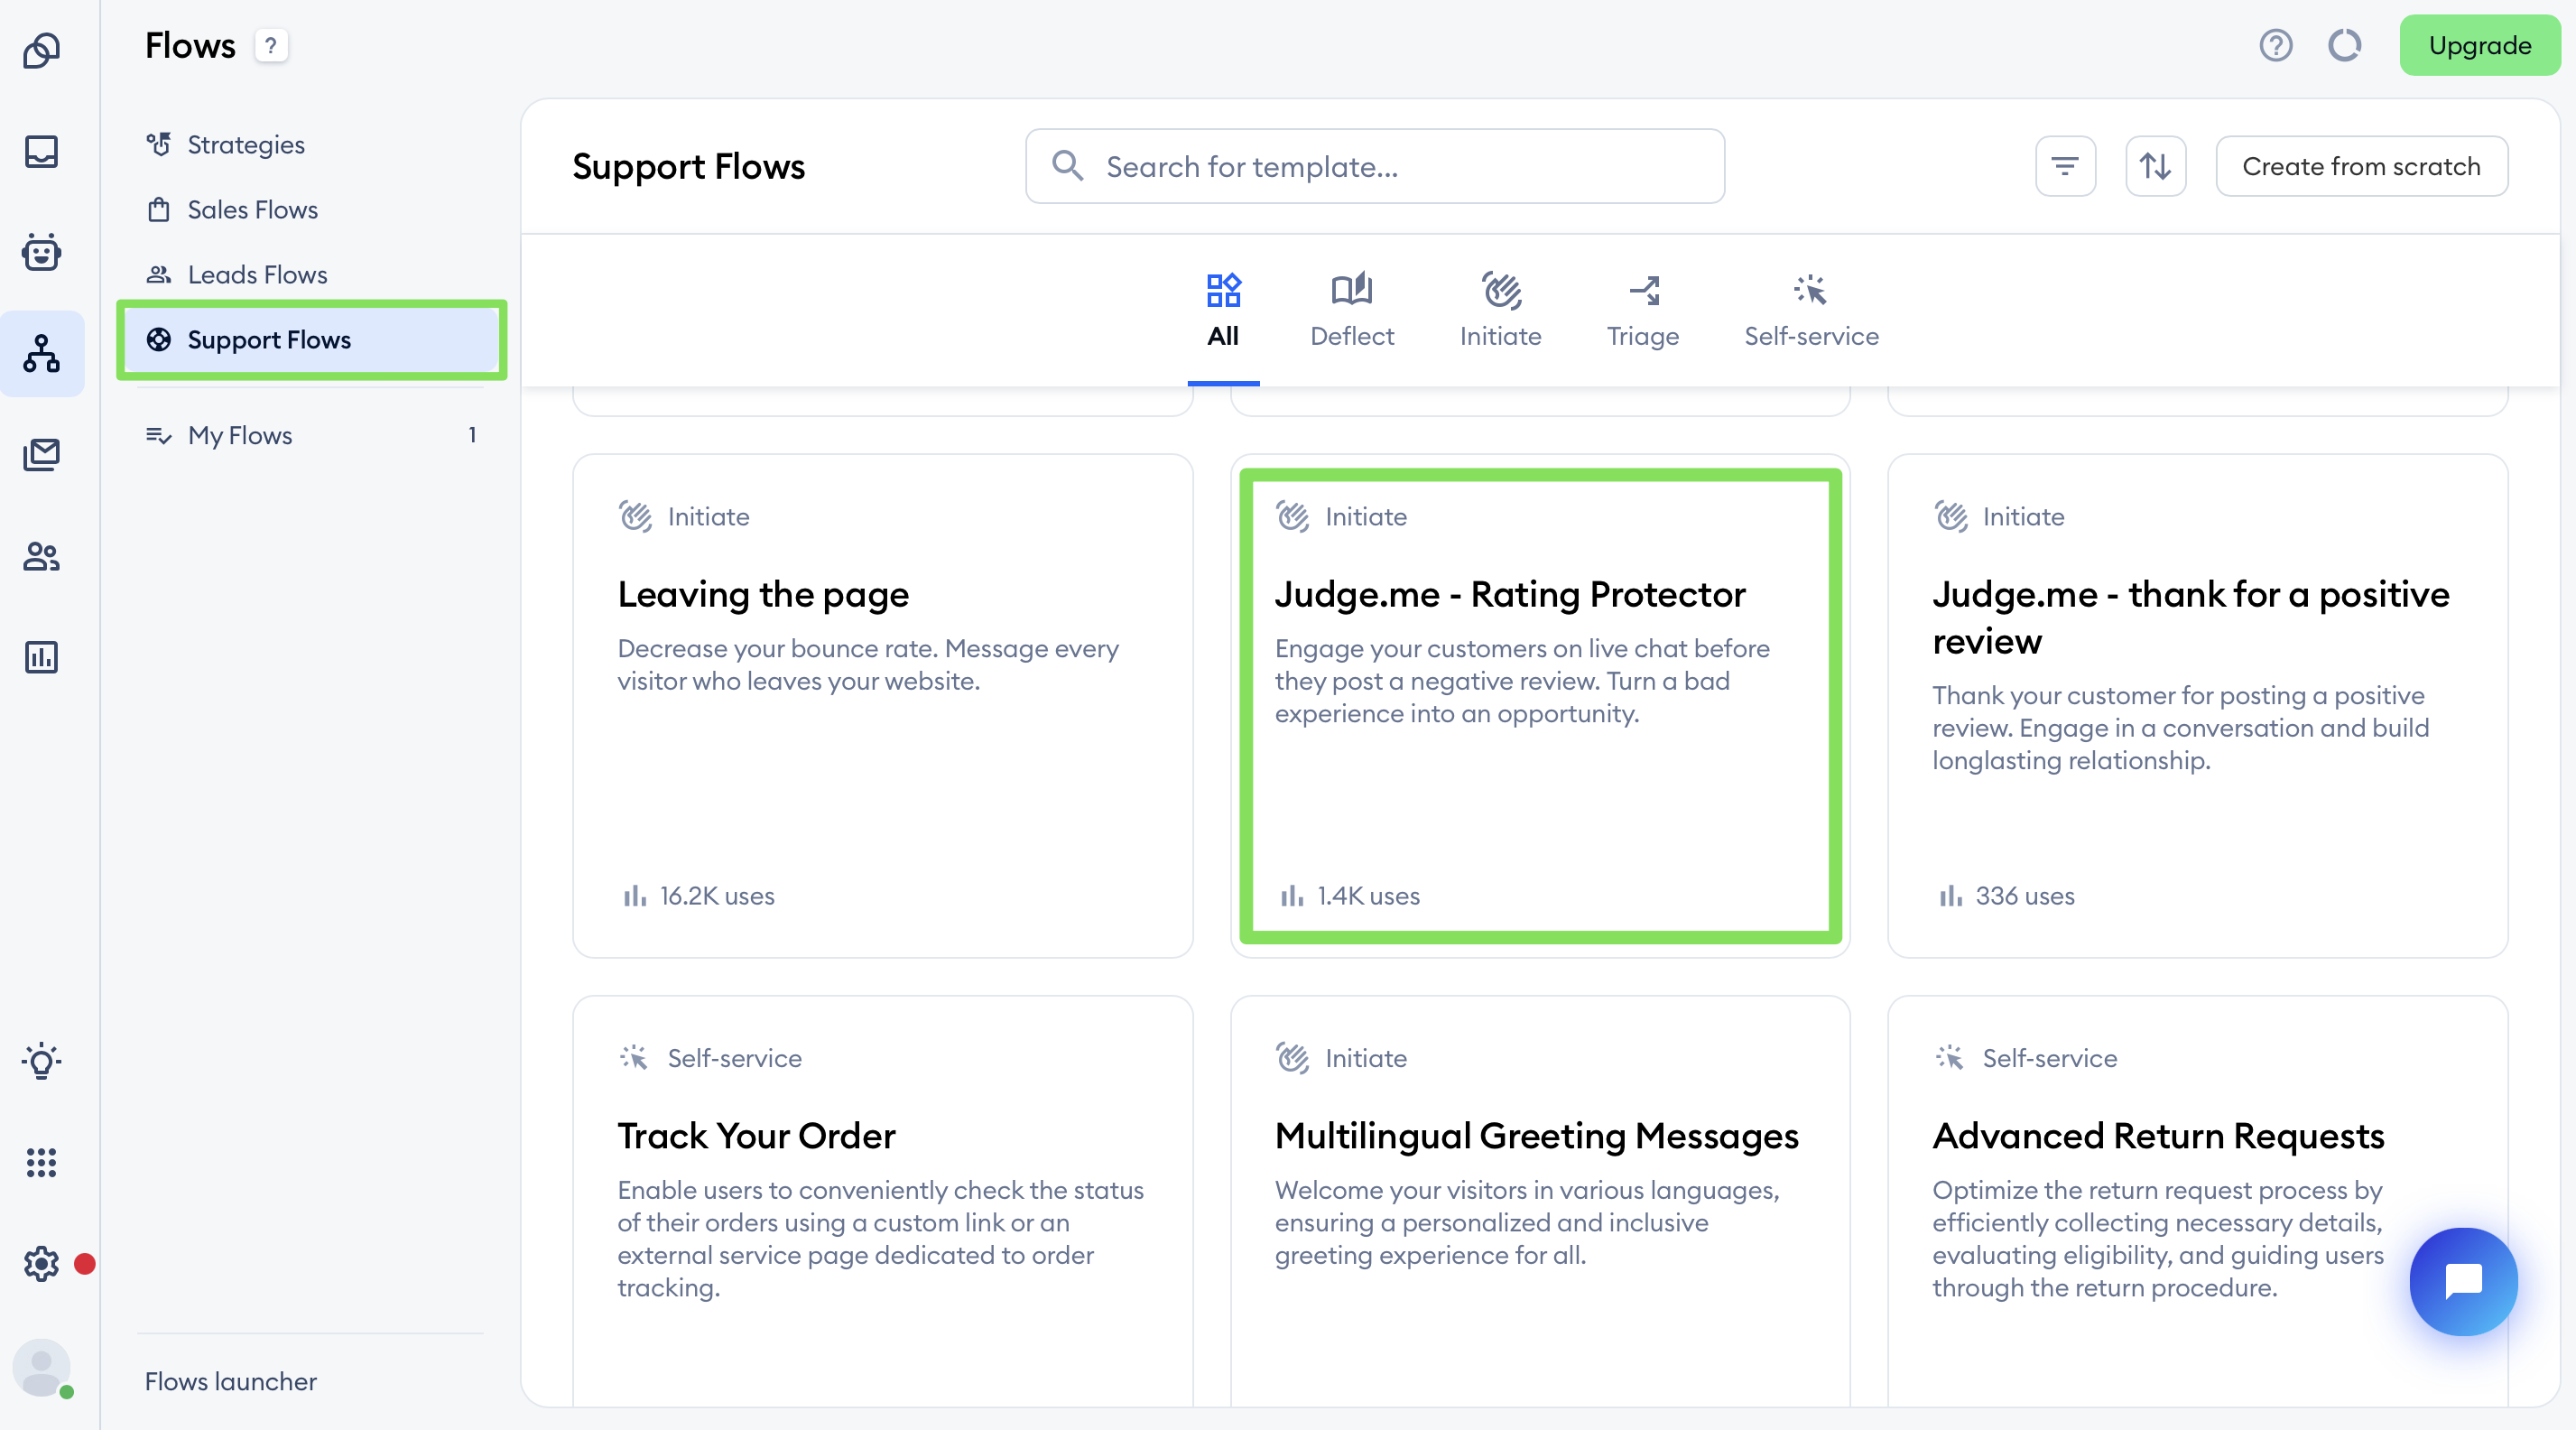
Task: Click the Support Flows lifebuoy icon
Action: [x=159, y=339]
